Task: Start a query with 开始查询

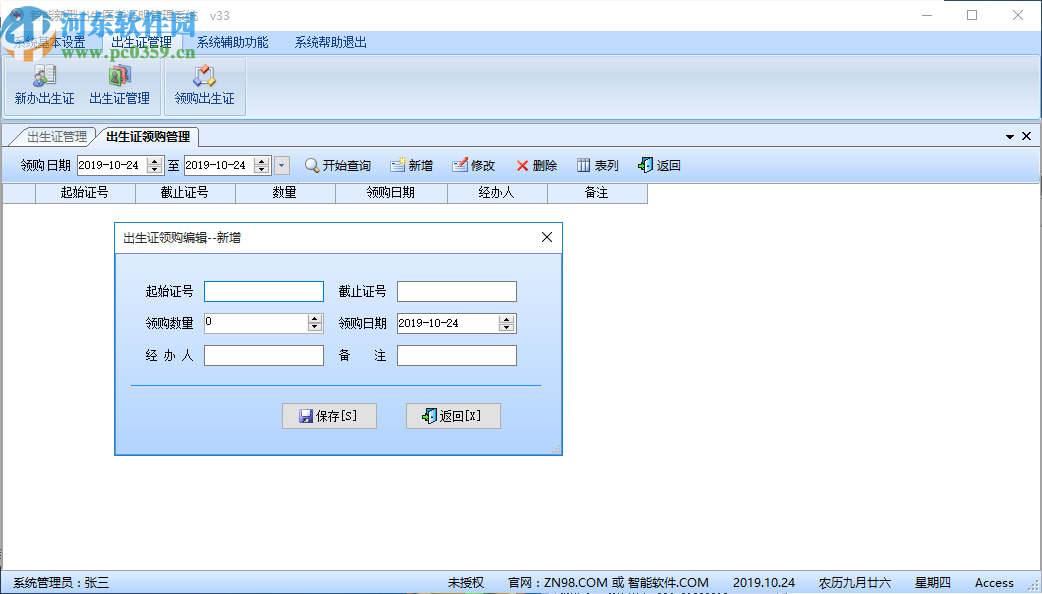Action: [338, 165]
